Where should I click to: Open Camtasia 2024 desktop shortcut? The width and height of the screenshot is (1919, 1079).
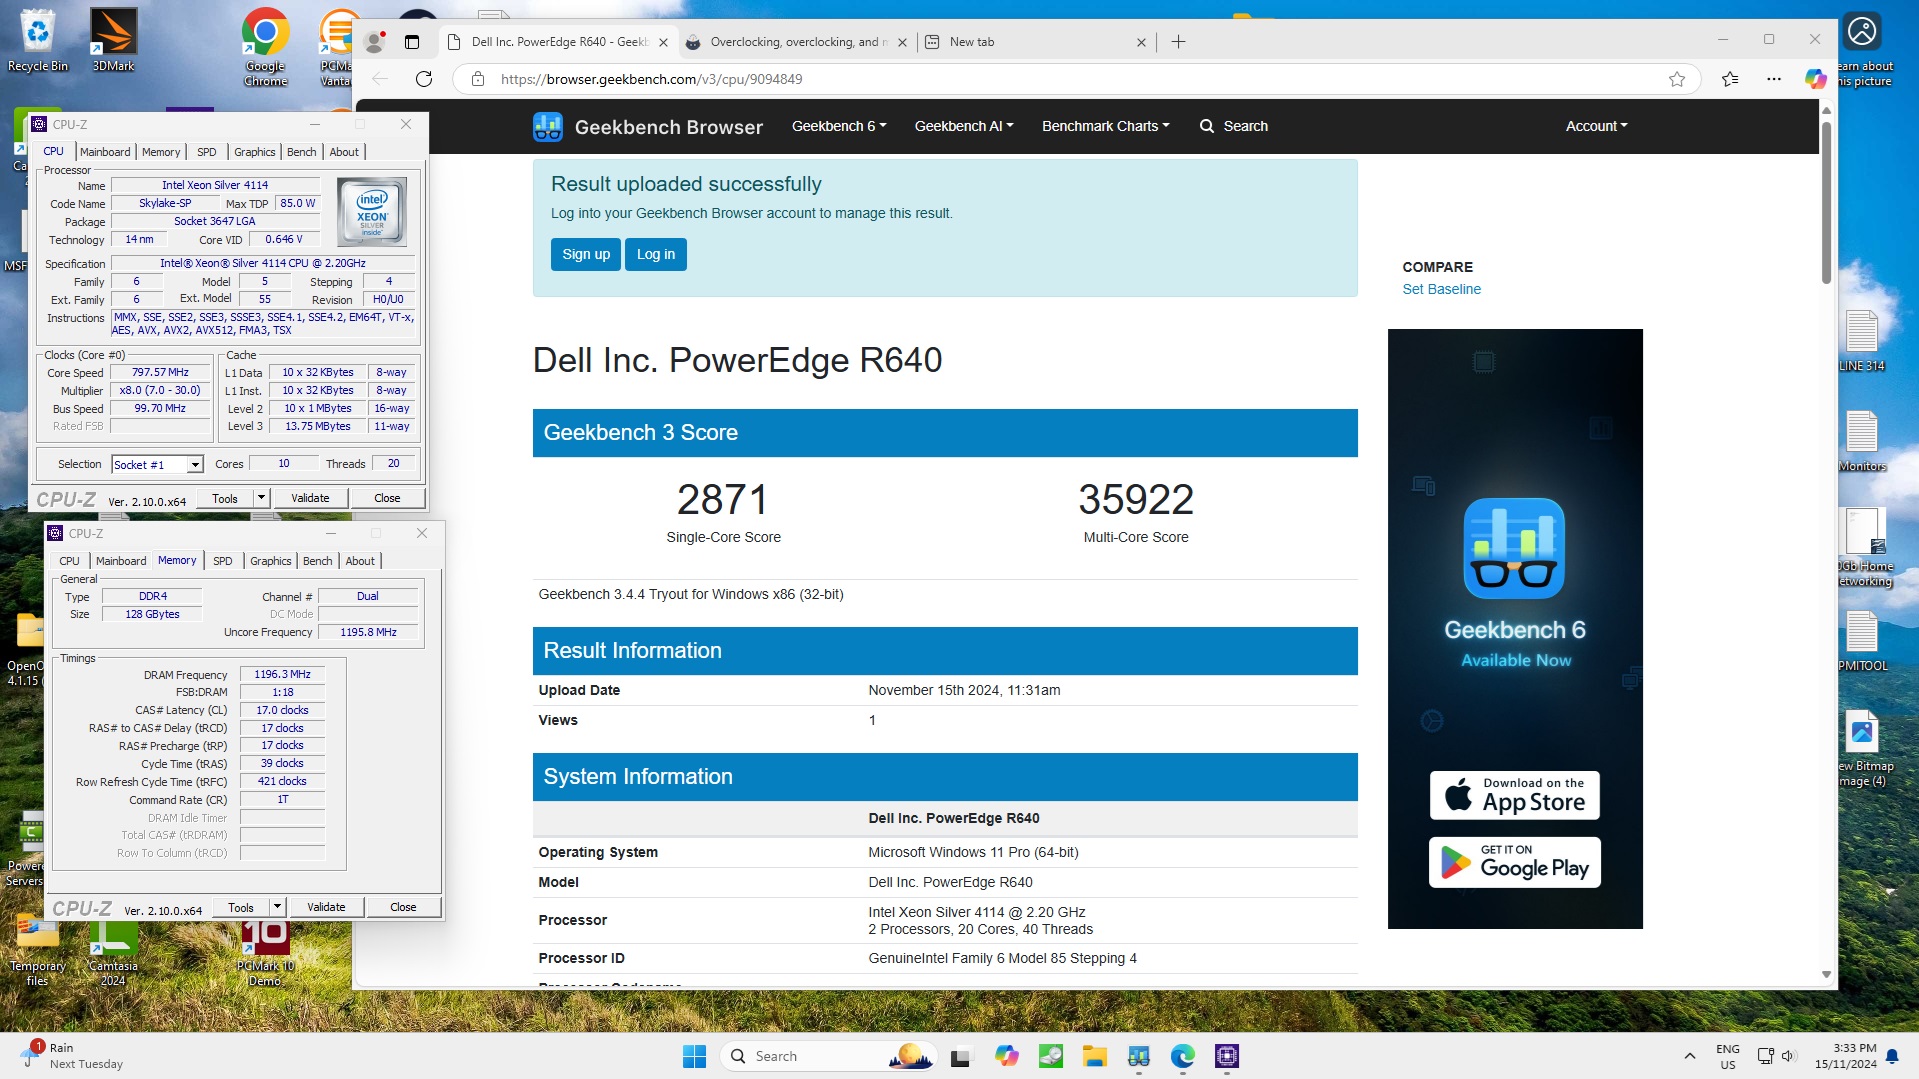coord(113,952)
